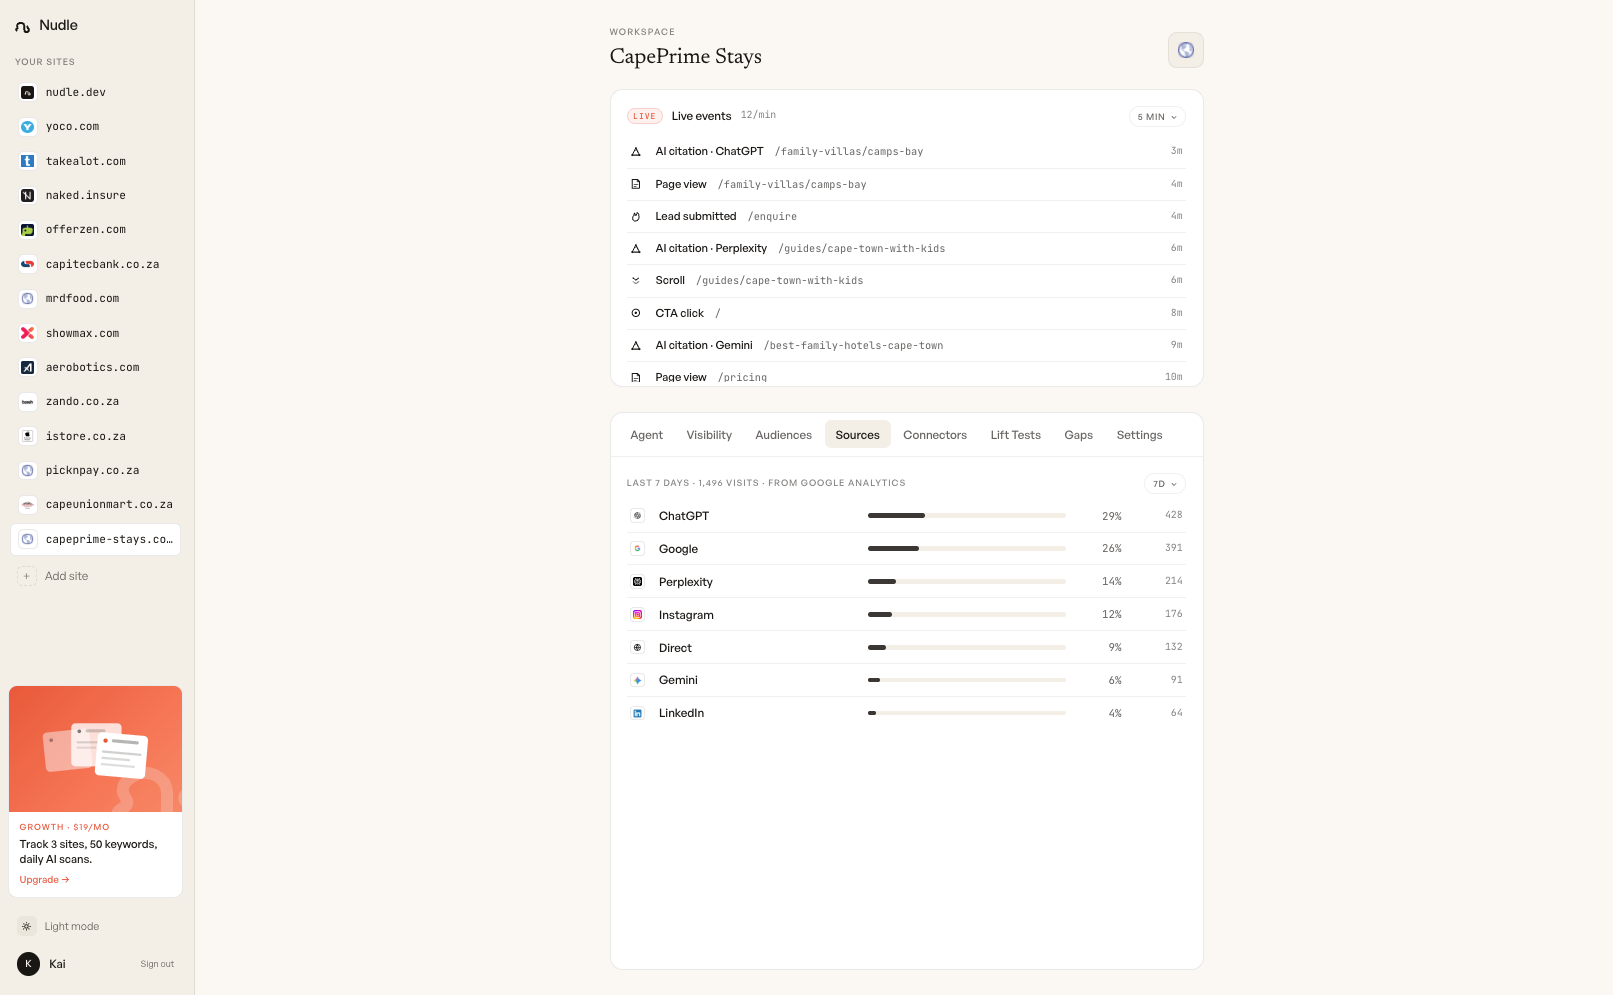Open the Settings tab
Screen dimensions: 1613x995
(x=1140, y=435)
